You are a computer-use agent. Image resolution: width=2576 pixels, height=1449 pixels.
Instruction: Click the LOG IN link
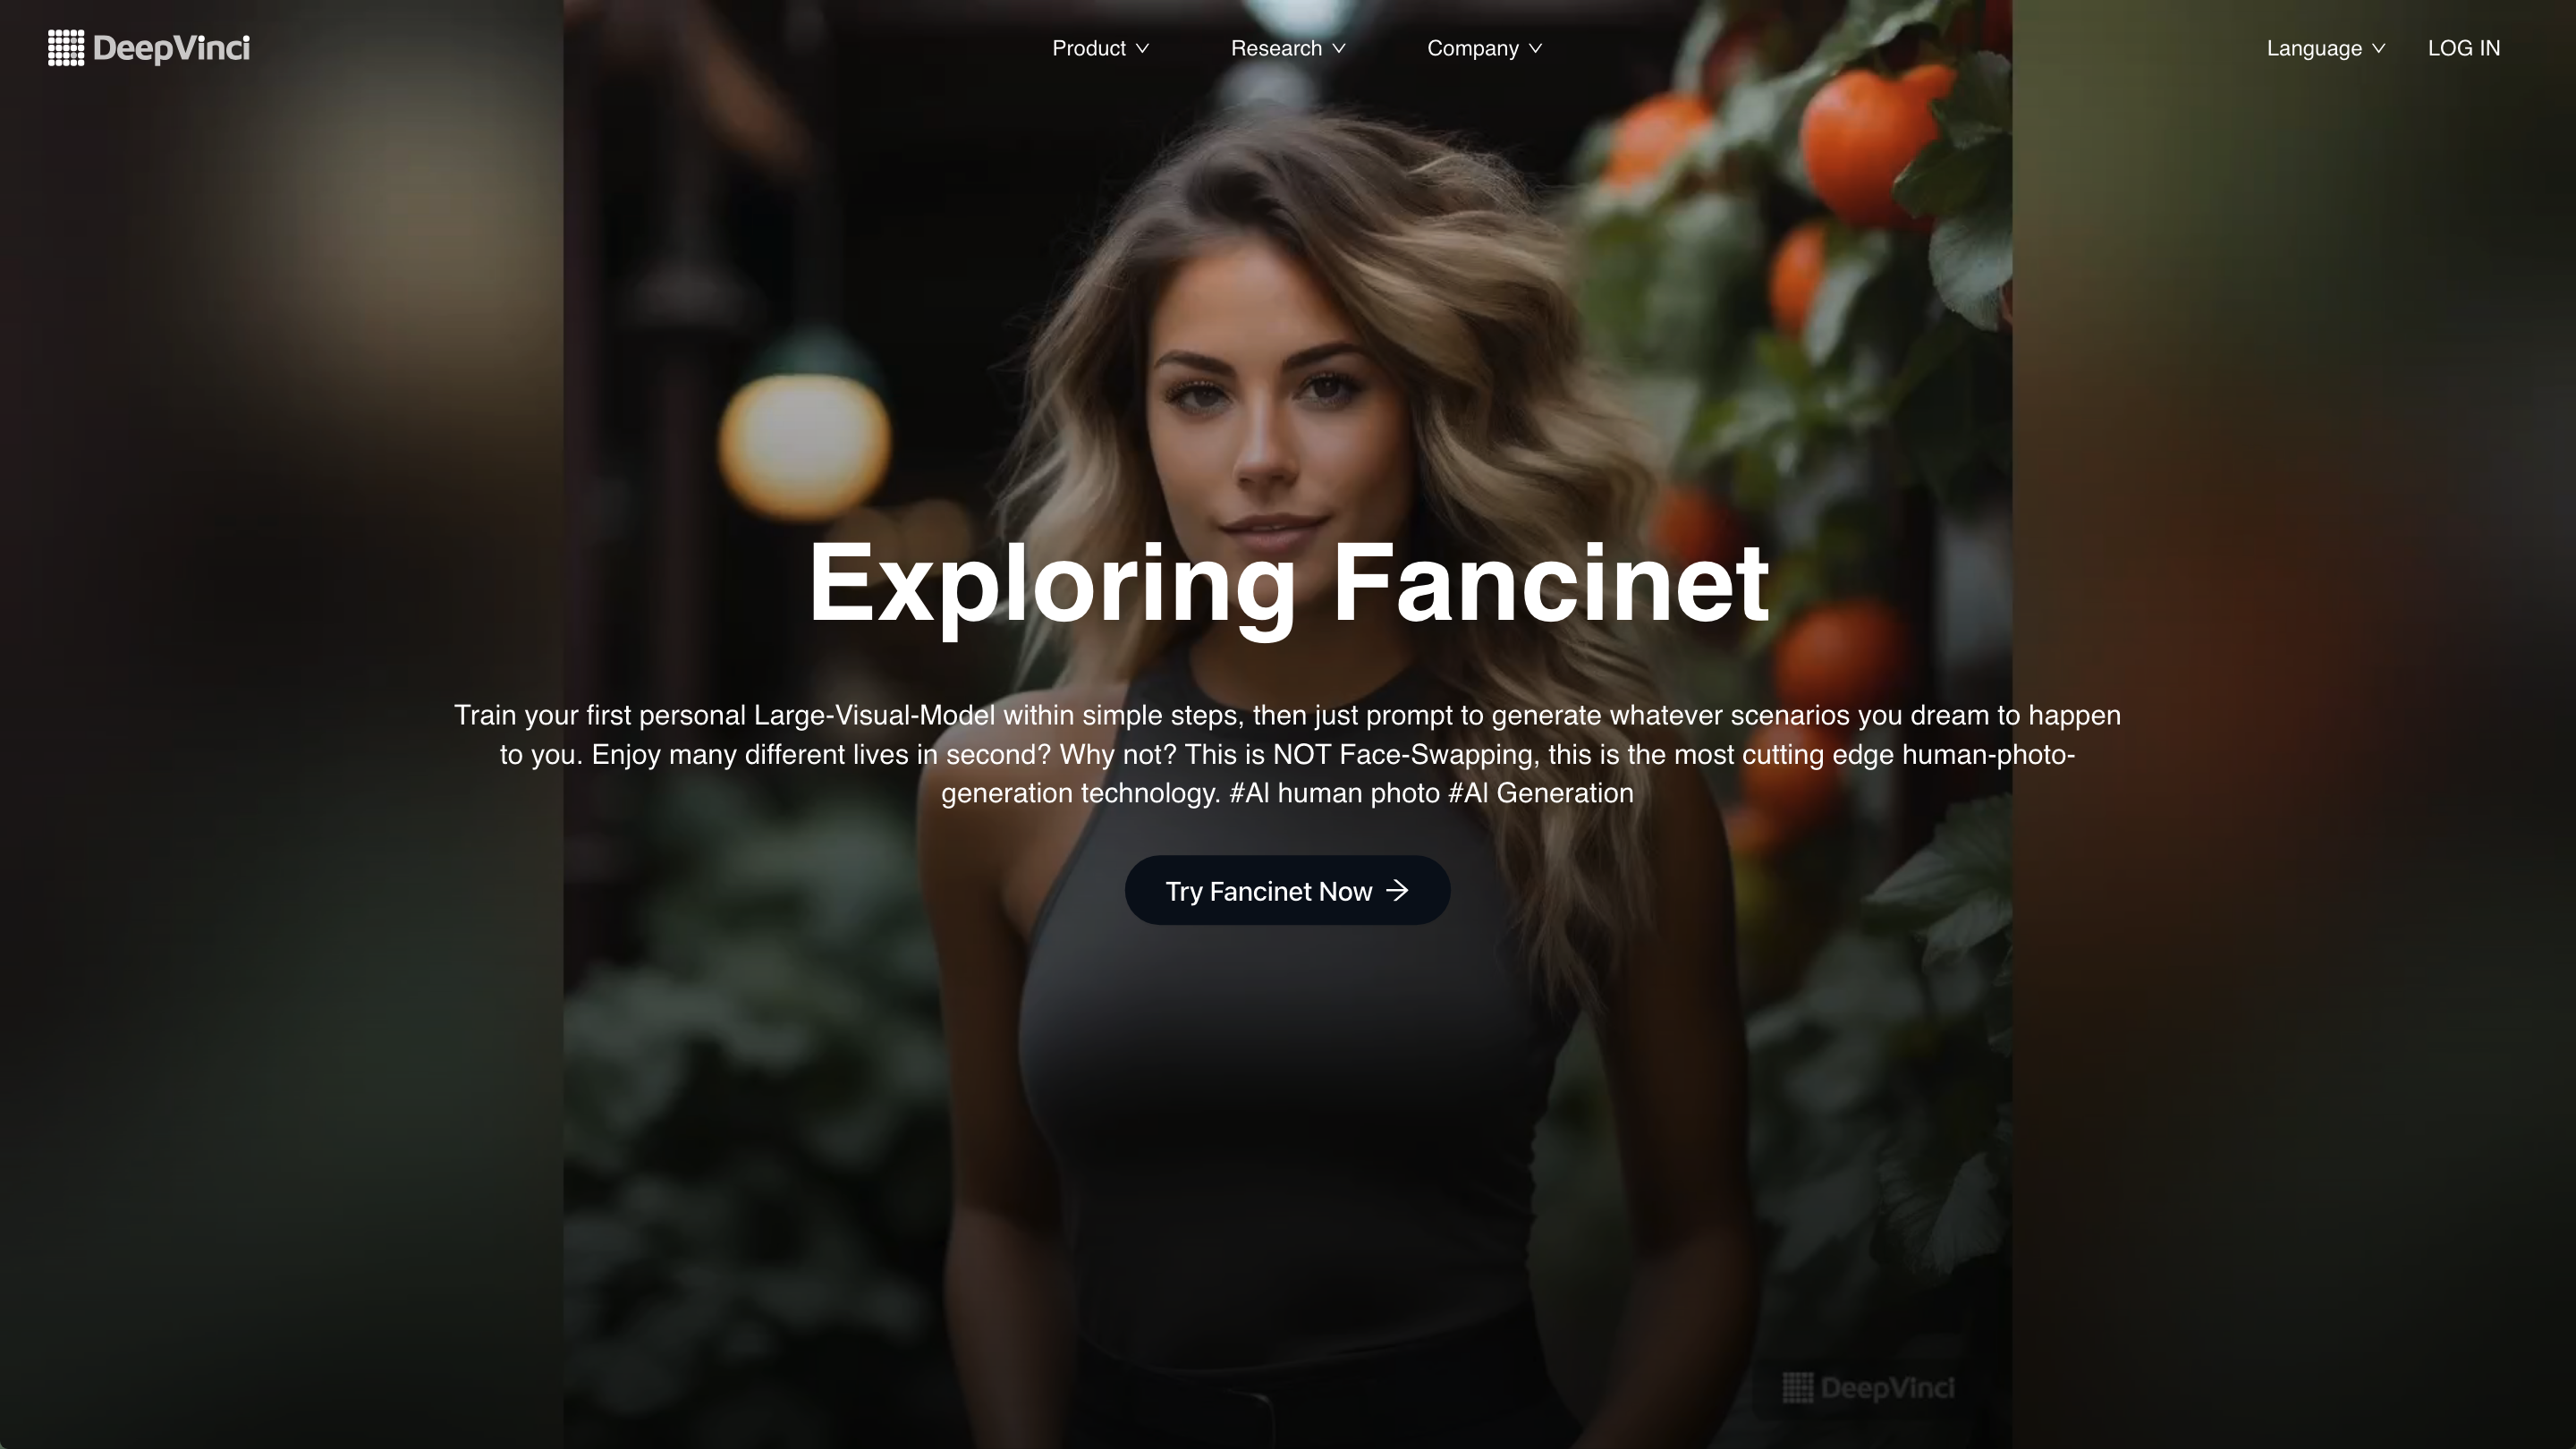[2464, 48]
